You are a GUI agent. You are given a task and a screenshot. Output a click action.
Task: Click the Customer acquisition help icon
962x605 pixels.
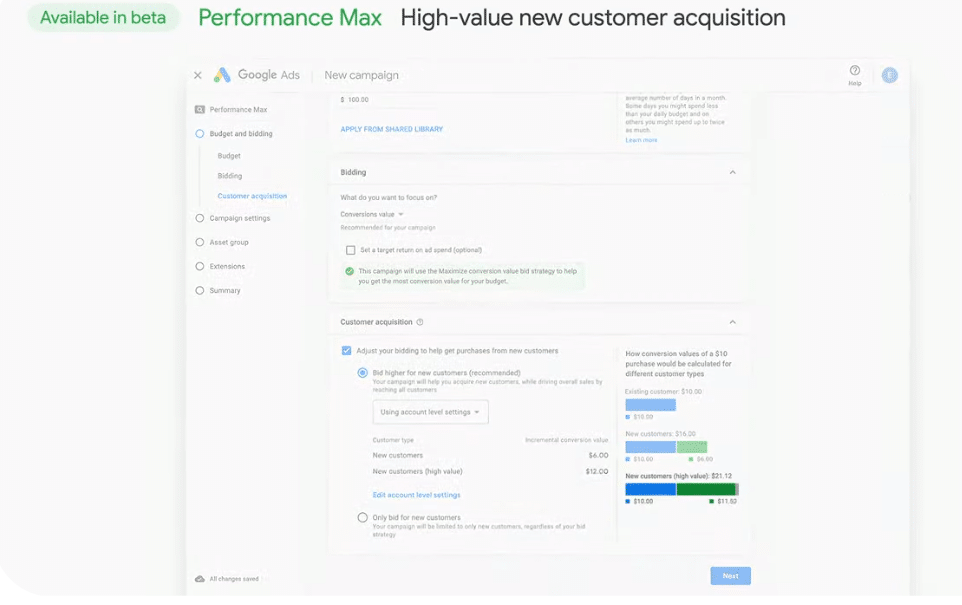pos(420,322)
